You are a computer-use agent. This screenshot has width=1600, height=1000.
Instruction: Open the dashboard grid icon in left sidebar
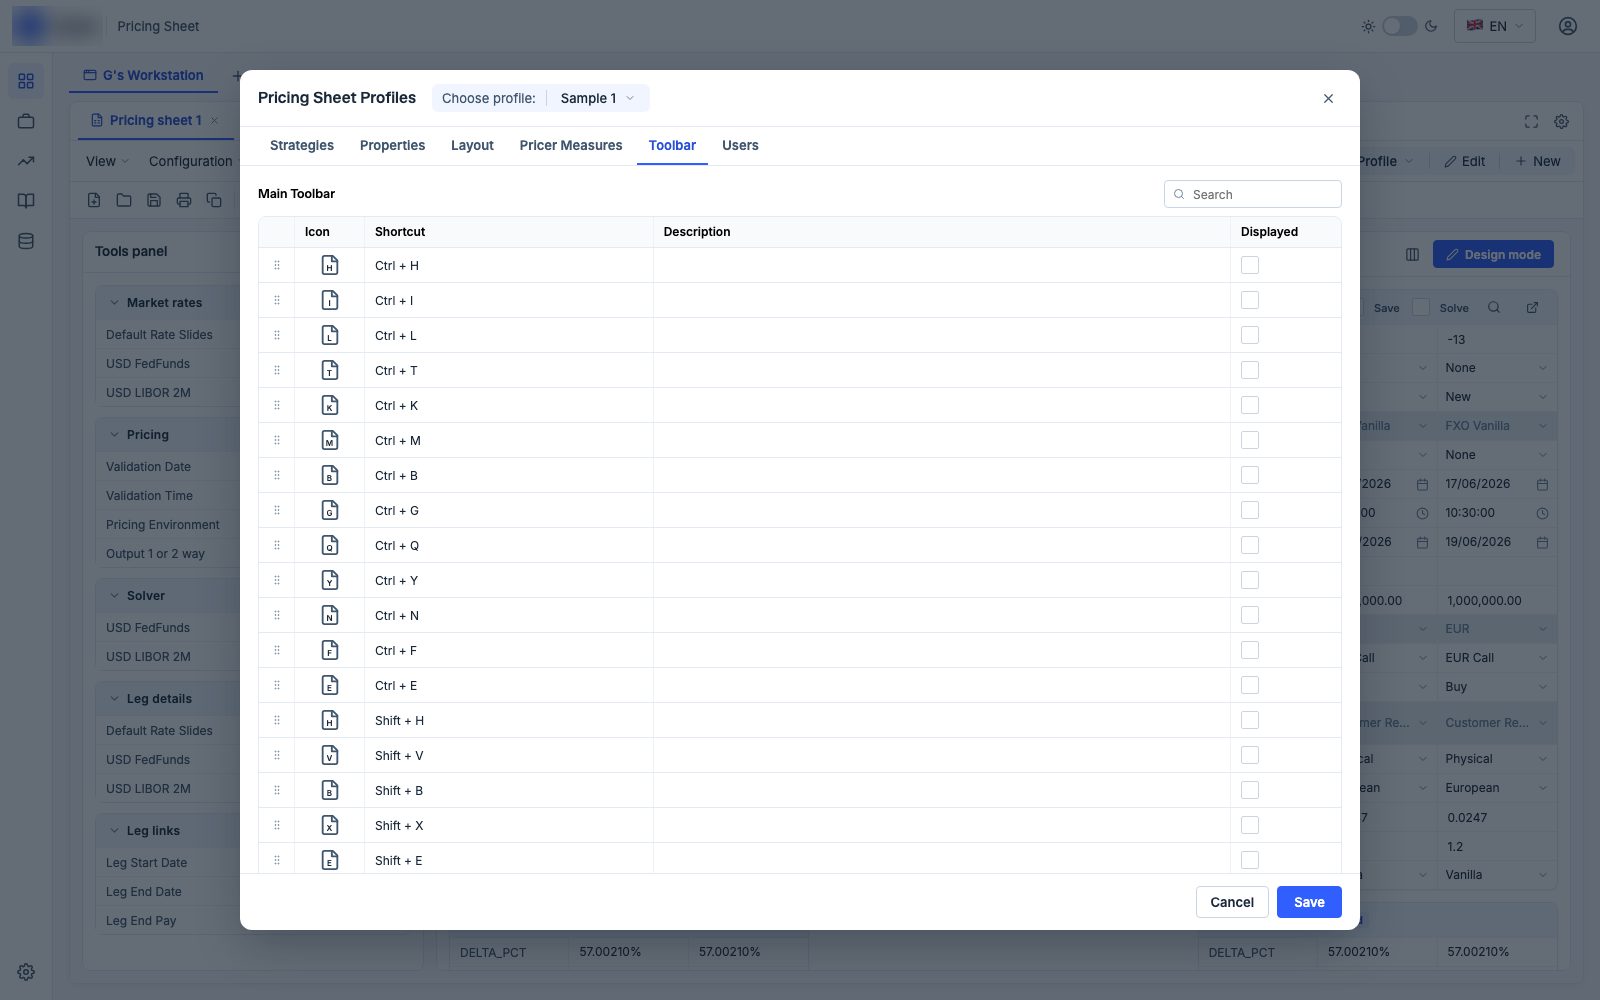tap(26, 81)
